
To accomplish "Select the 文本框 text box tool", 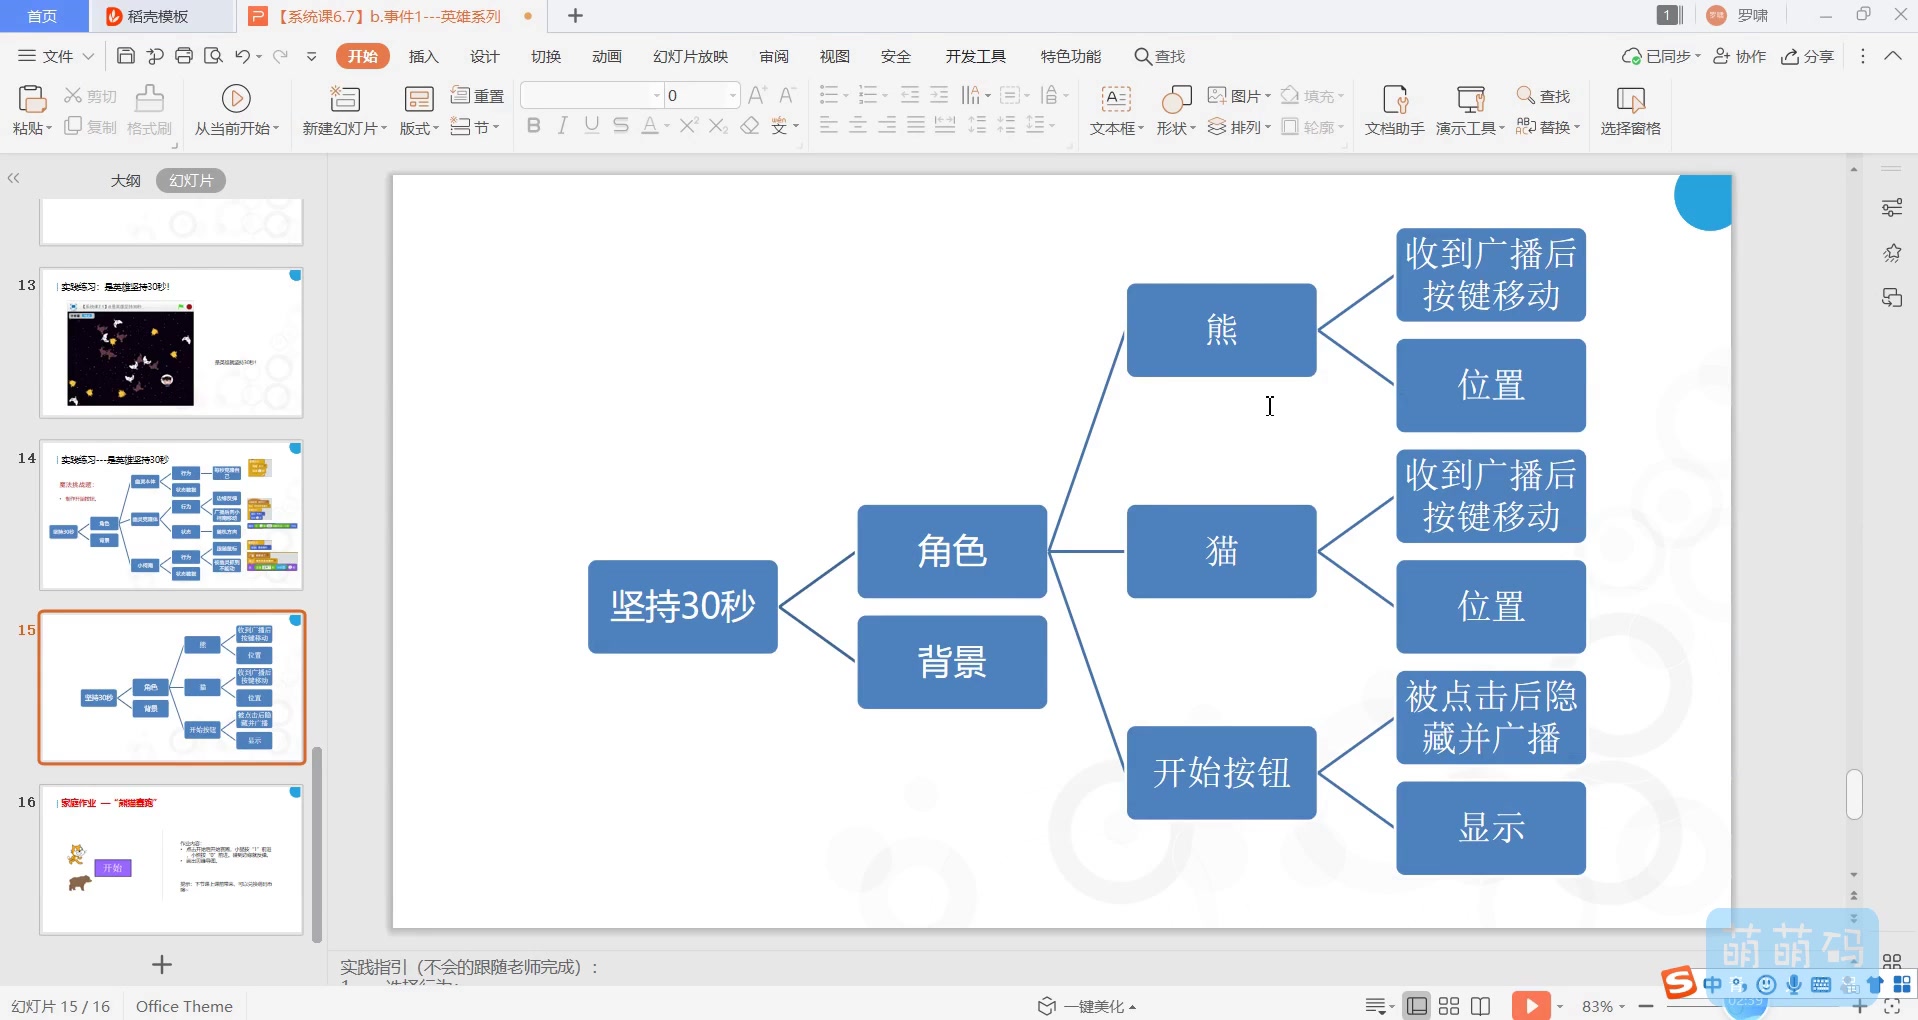I will point(1113,108).
